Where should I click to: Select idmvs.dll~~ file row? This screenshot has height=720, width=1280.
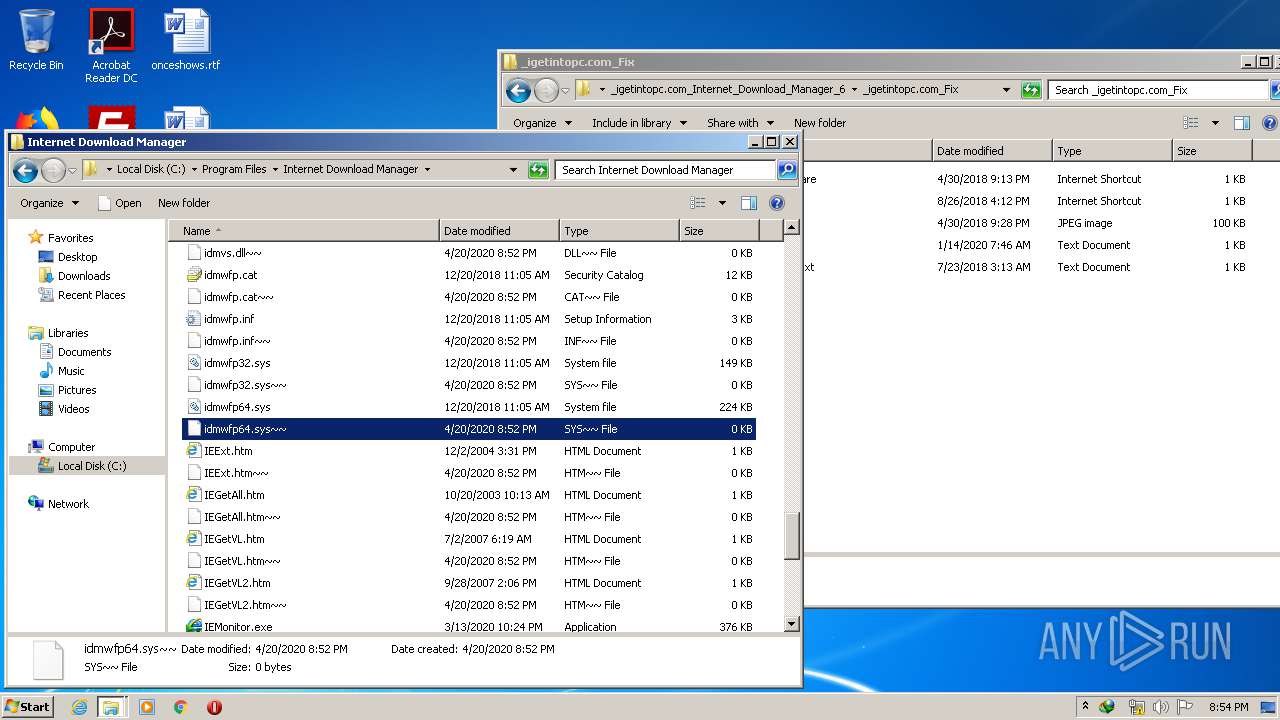tap(469, 253)
